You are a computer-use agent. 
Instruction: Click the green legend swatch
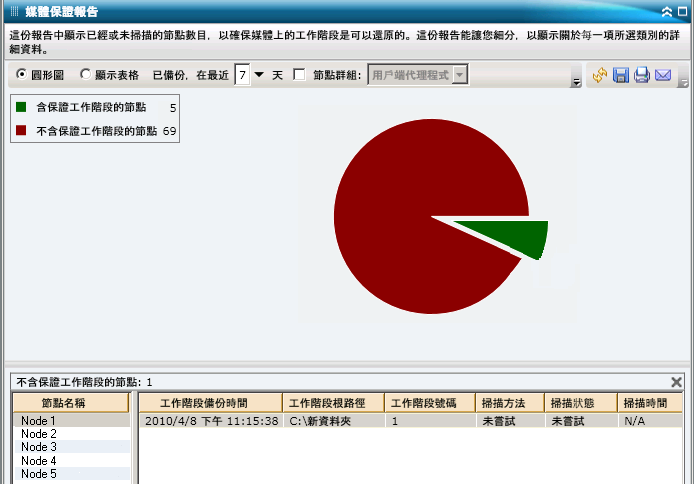click(21, 107)
